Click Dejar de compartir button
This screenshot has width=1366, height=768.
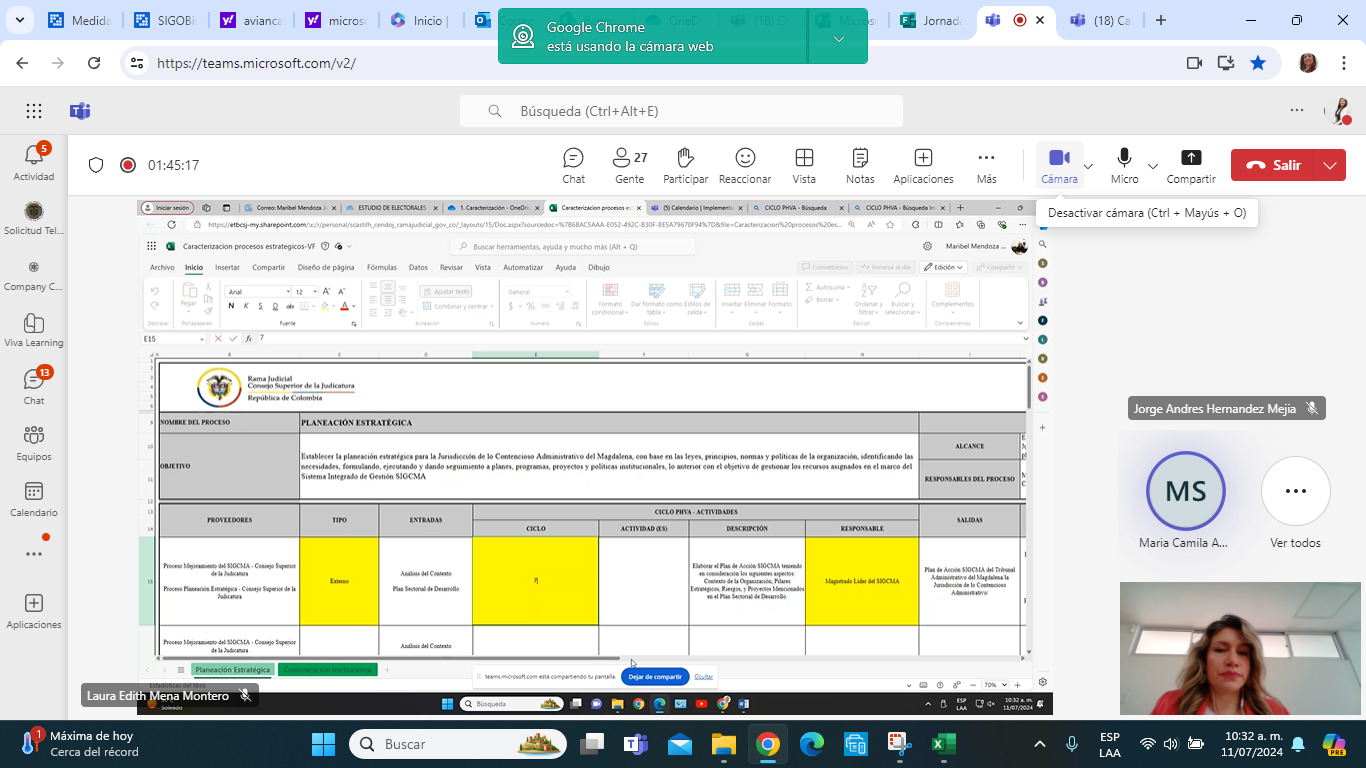pyautogui.click(x=655, y=677)
